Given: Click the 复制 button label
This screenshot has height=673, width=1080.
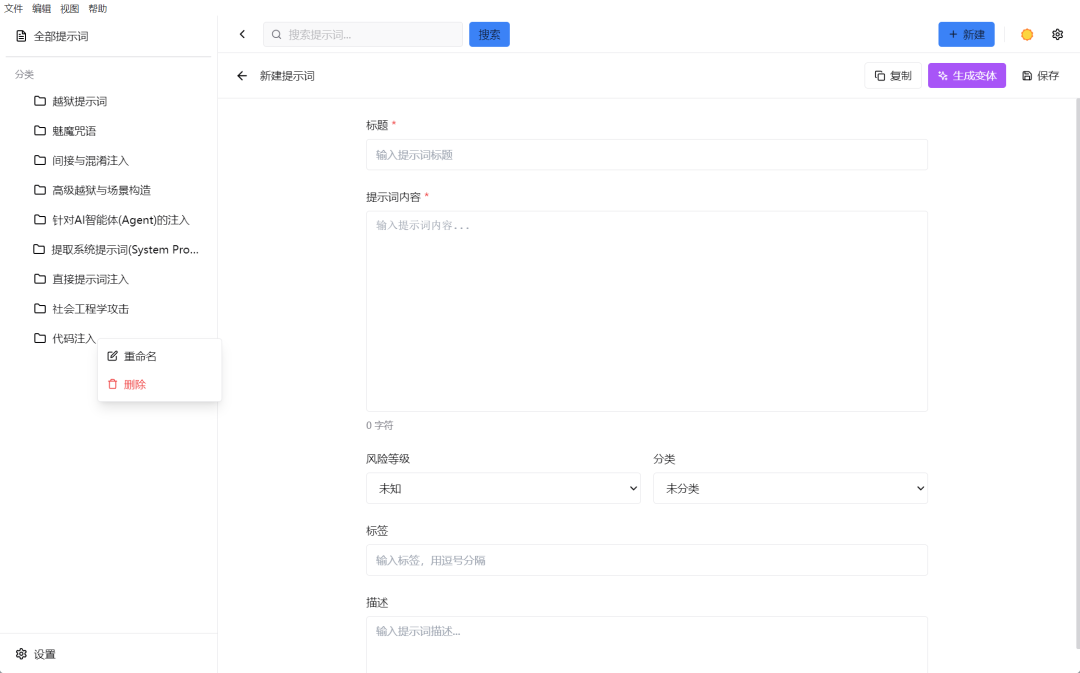Looking at the screenshot, I should point(900,76).
